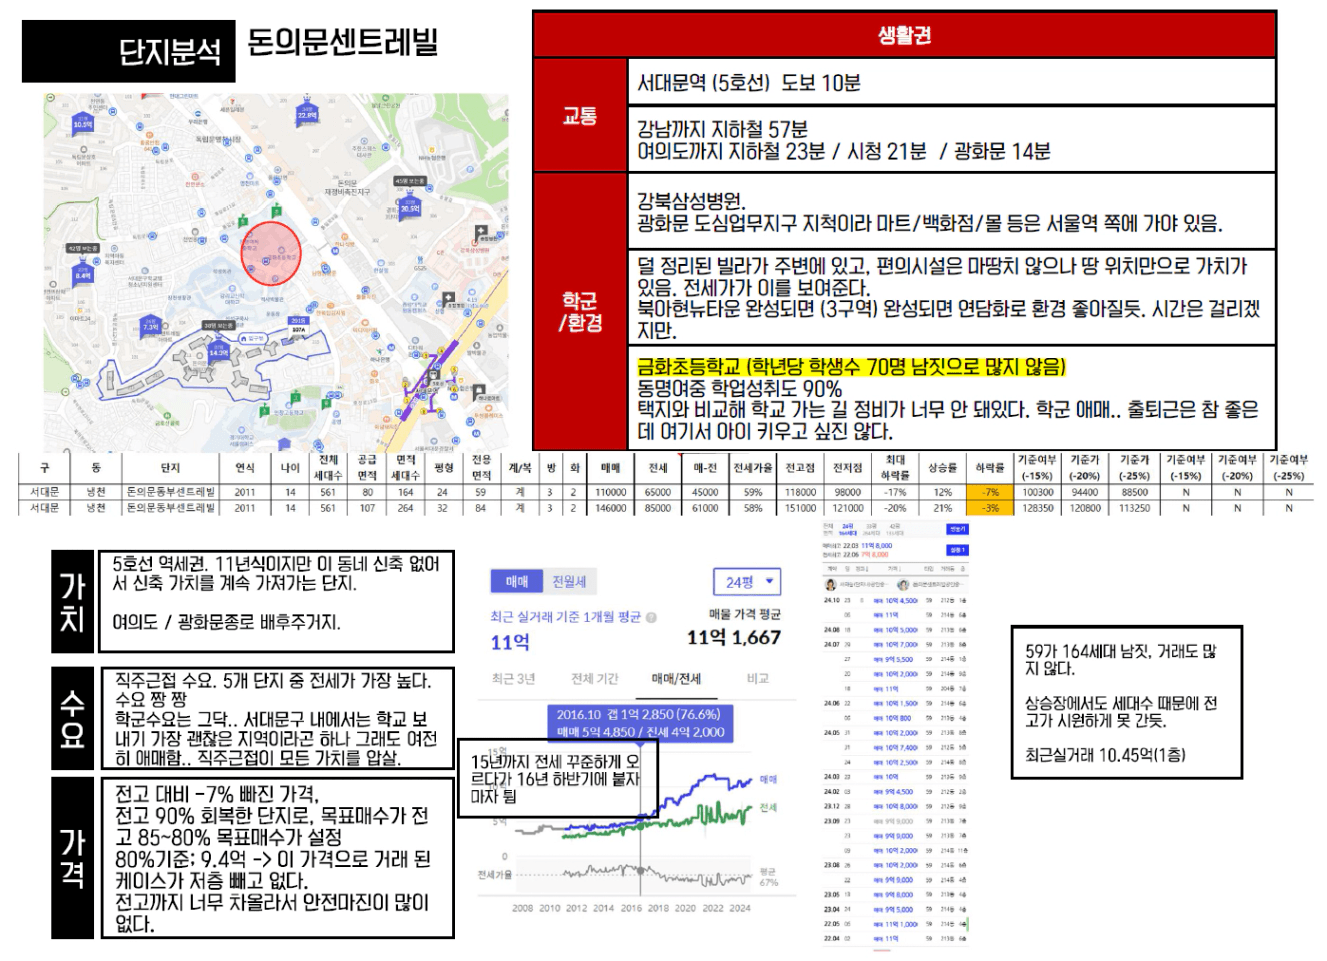Screen dimensions: 1327x961
Task: Click the 10억 5,000 transaction row
Action: tap(895, 630)
